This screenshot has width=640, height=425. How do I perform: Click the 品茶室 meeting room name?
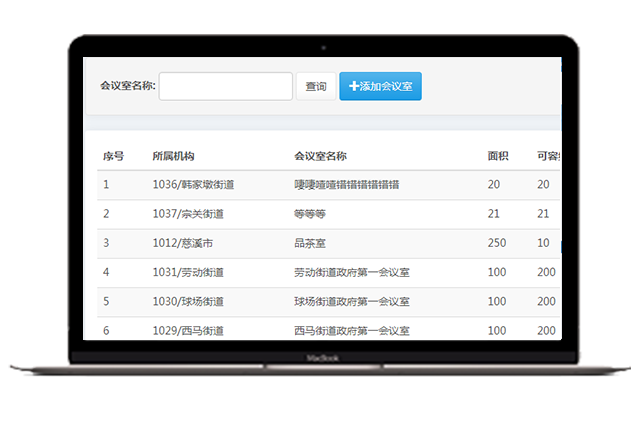(x=309, y=243)
